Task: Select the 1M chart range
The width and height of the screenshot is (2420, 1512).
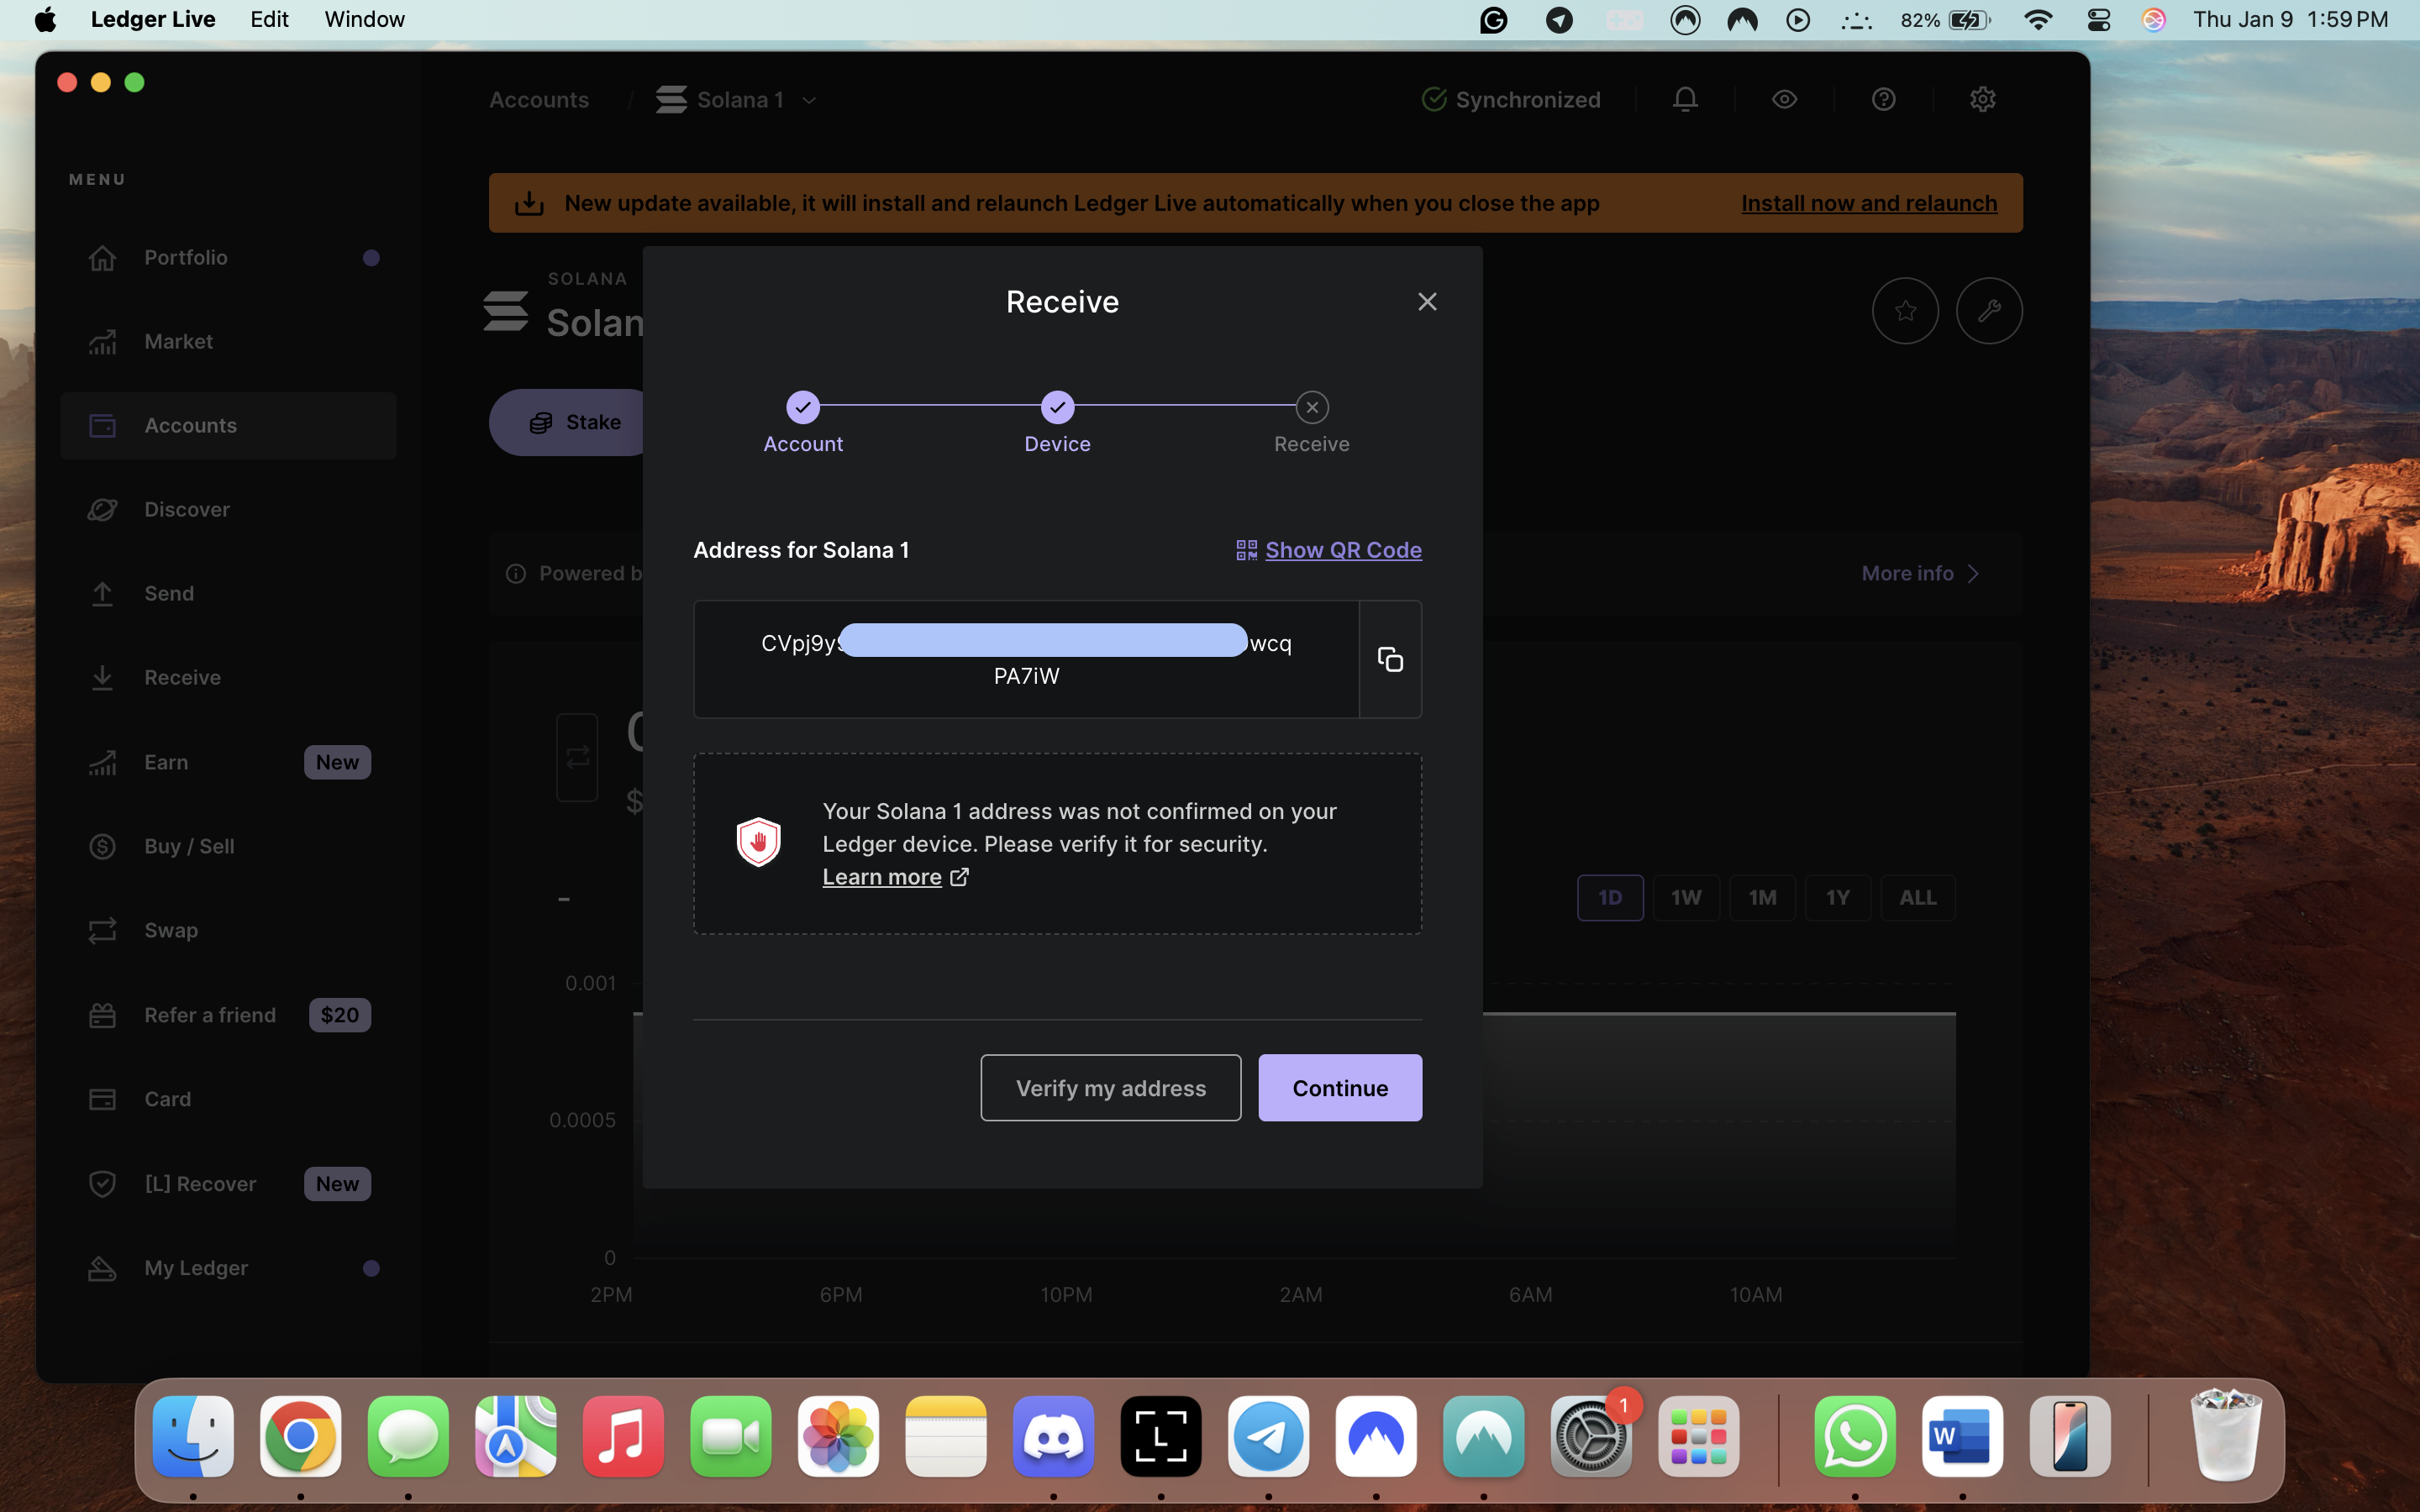Action: (x=1762, y=897)
